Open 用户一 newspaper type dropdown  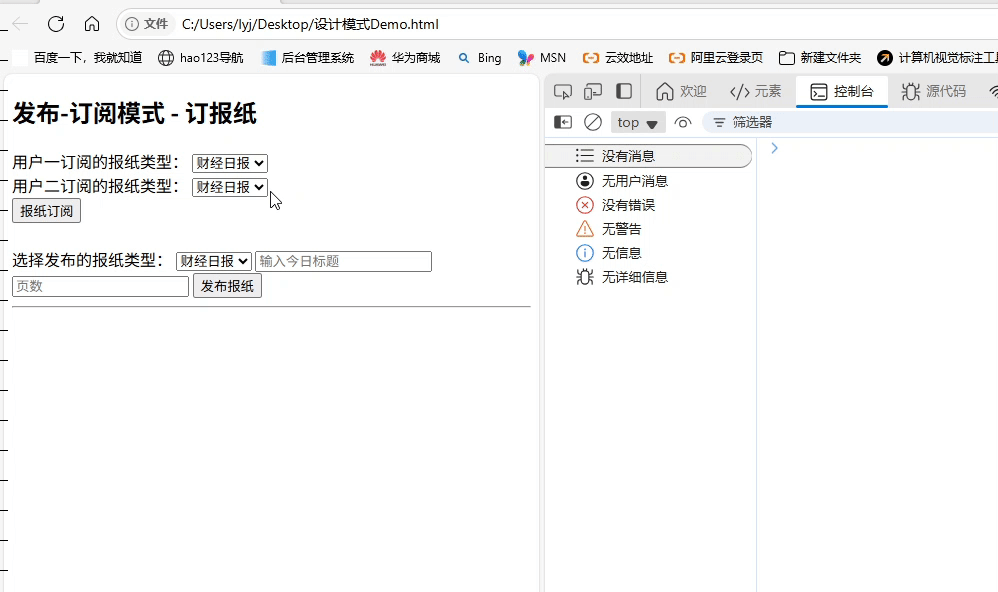point(230,163)
